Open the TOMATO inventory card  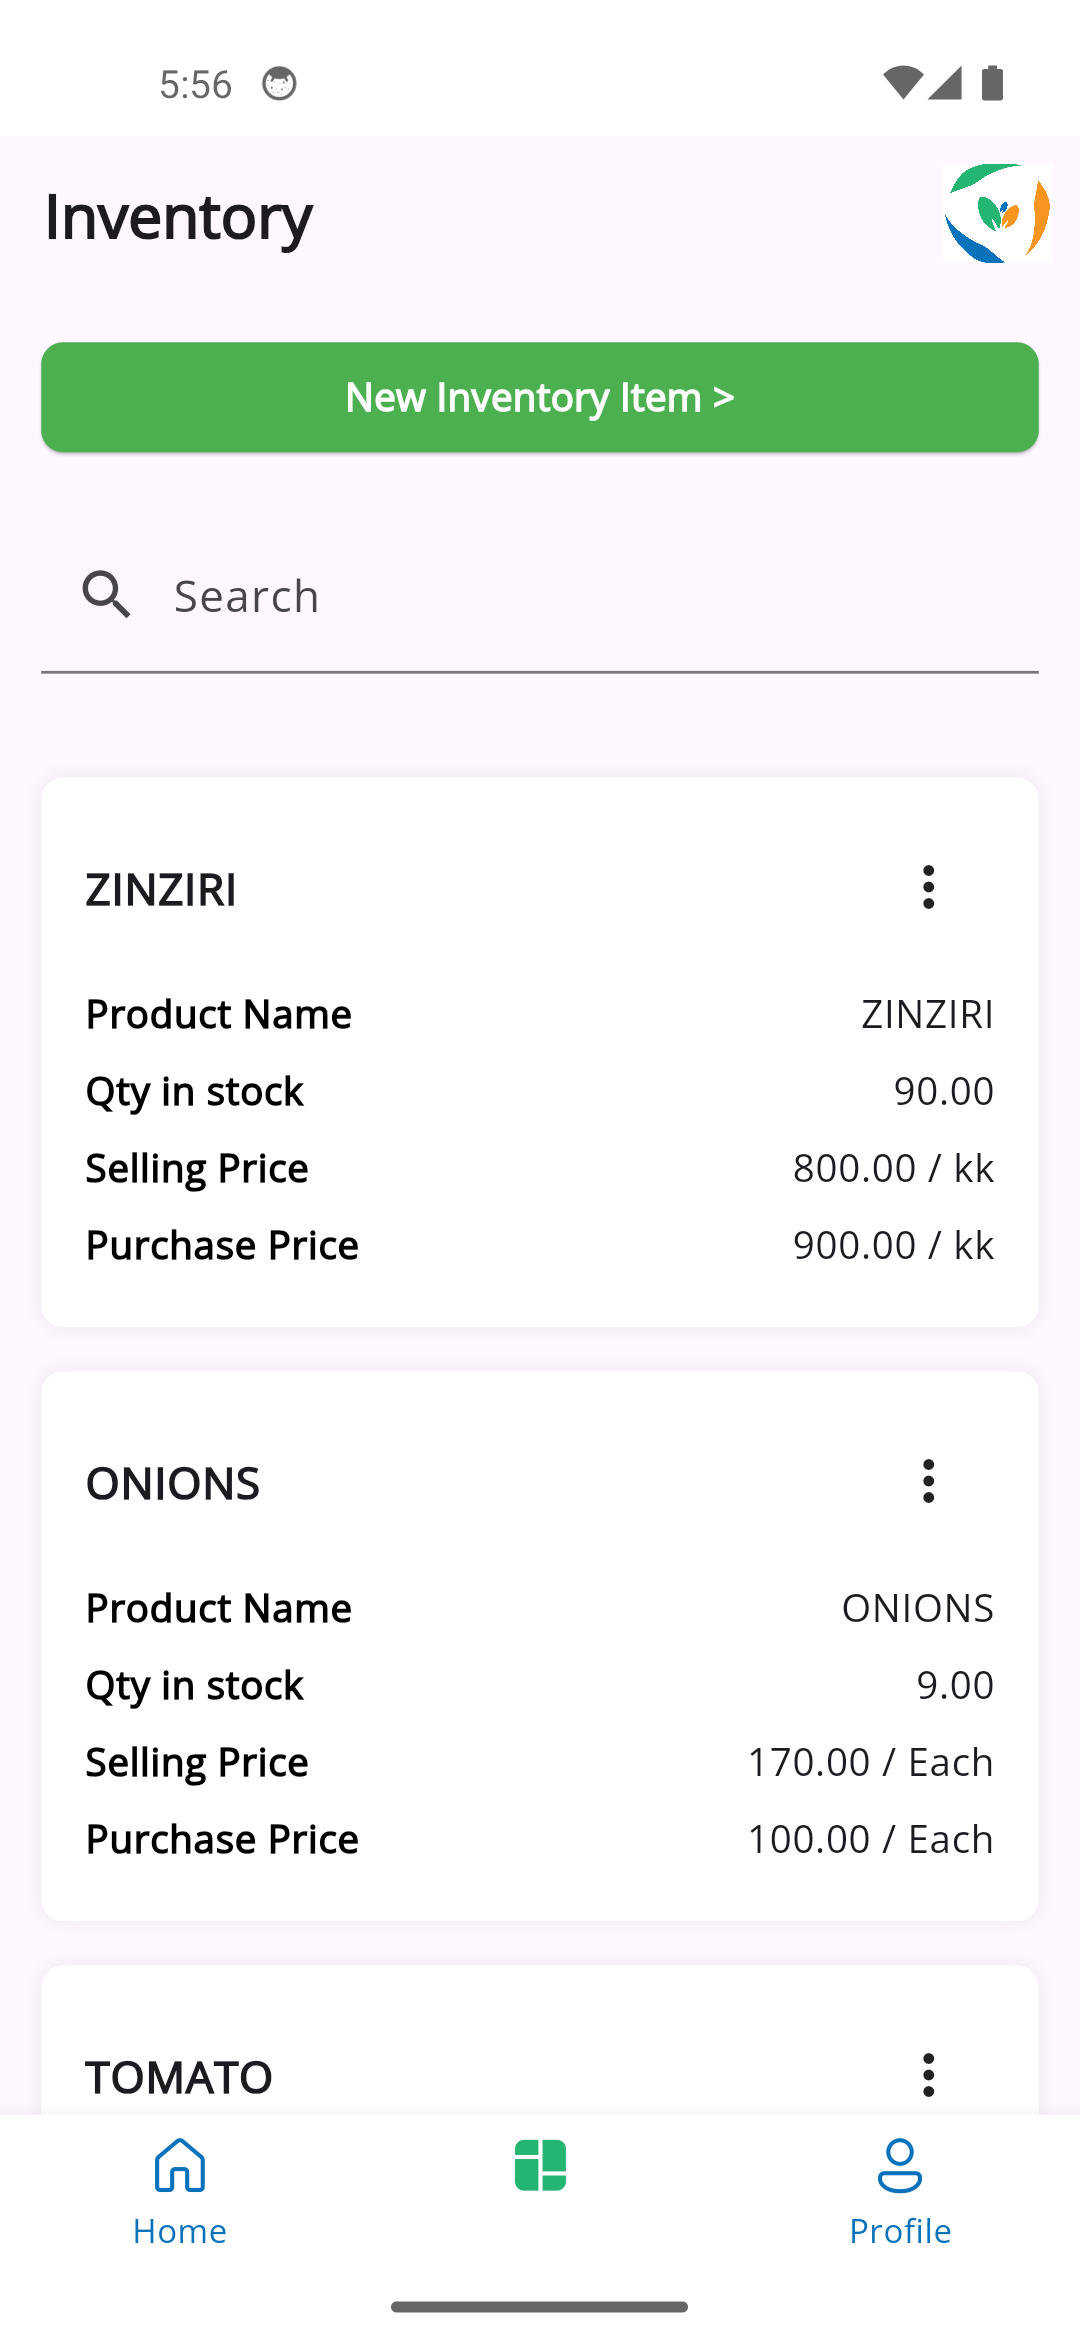tap(540, 2040)
